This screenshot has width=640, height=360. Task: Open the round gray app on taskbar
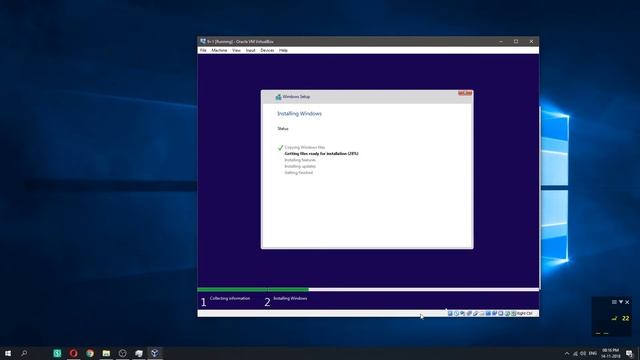[x=122, y=353]
